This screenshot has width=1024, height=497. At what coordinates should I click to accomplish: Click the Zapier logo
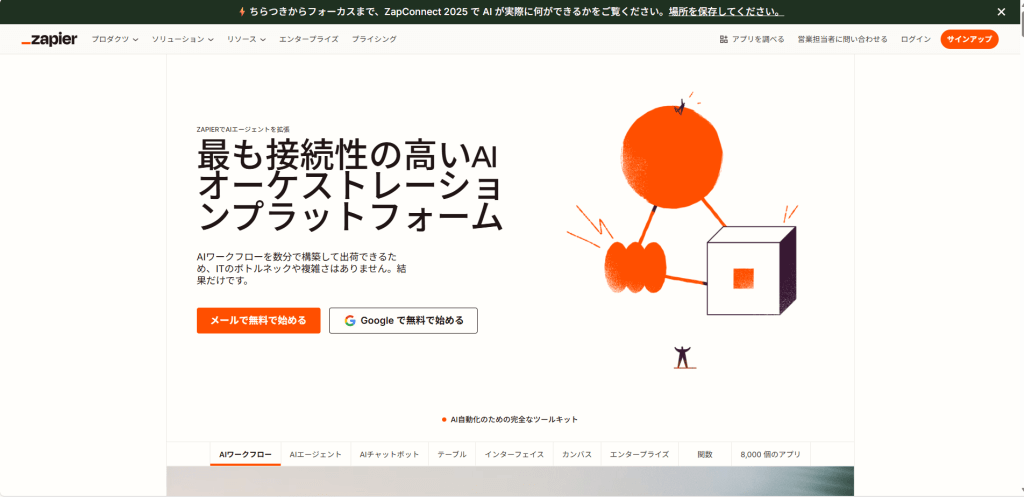coord(49,39)
